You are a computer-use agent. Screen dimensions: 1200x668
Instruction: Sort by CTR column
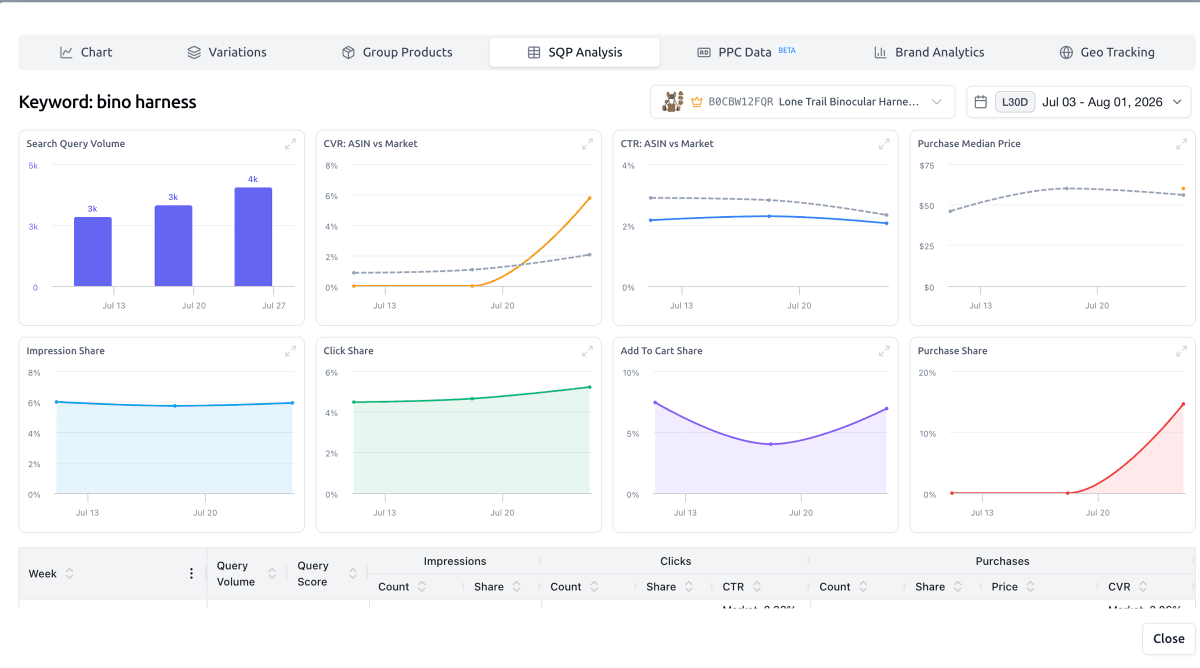coord(757,587)
